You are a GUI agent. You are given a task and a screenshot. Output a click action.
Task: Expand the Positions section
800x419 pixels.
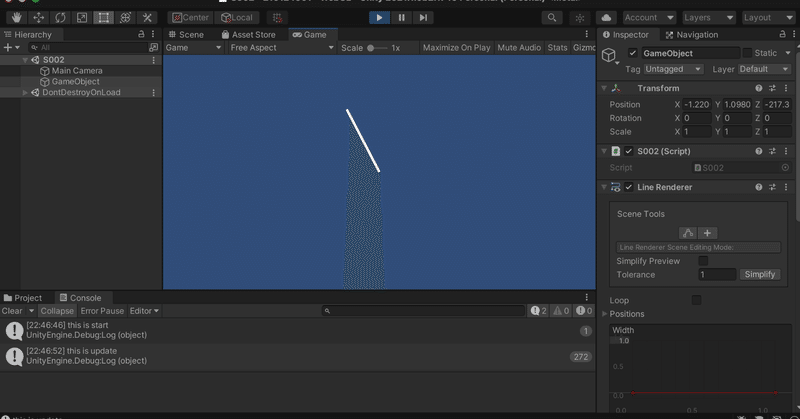pyautogui.click(x=605, y=314)
